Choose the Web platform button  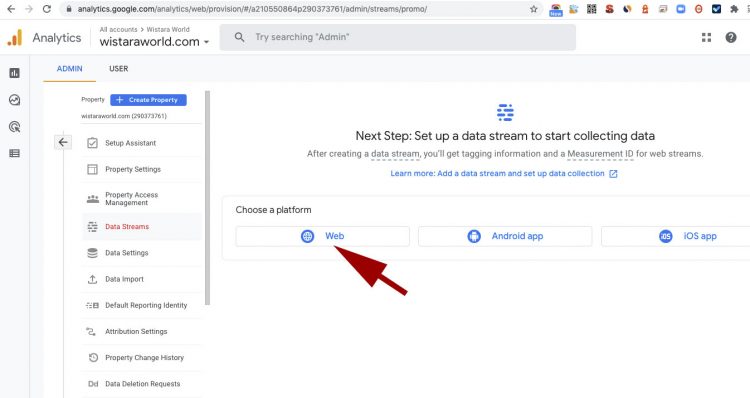pyautogui.click(x=322, y=236)
